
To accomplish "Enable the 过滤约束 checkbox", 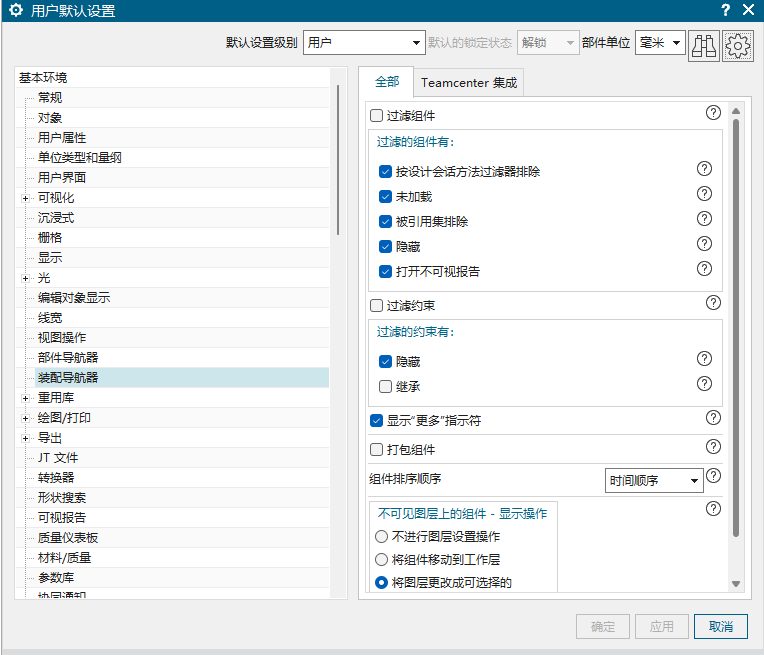I will [x=376, y=306].
